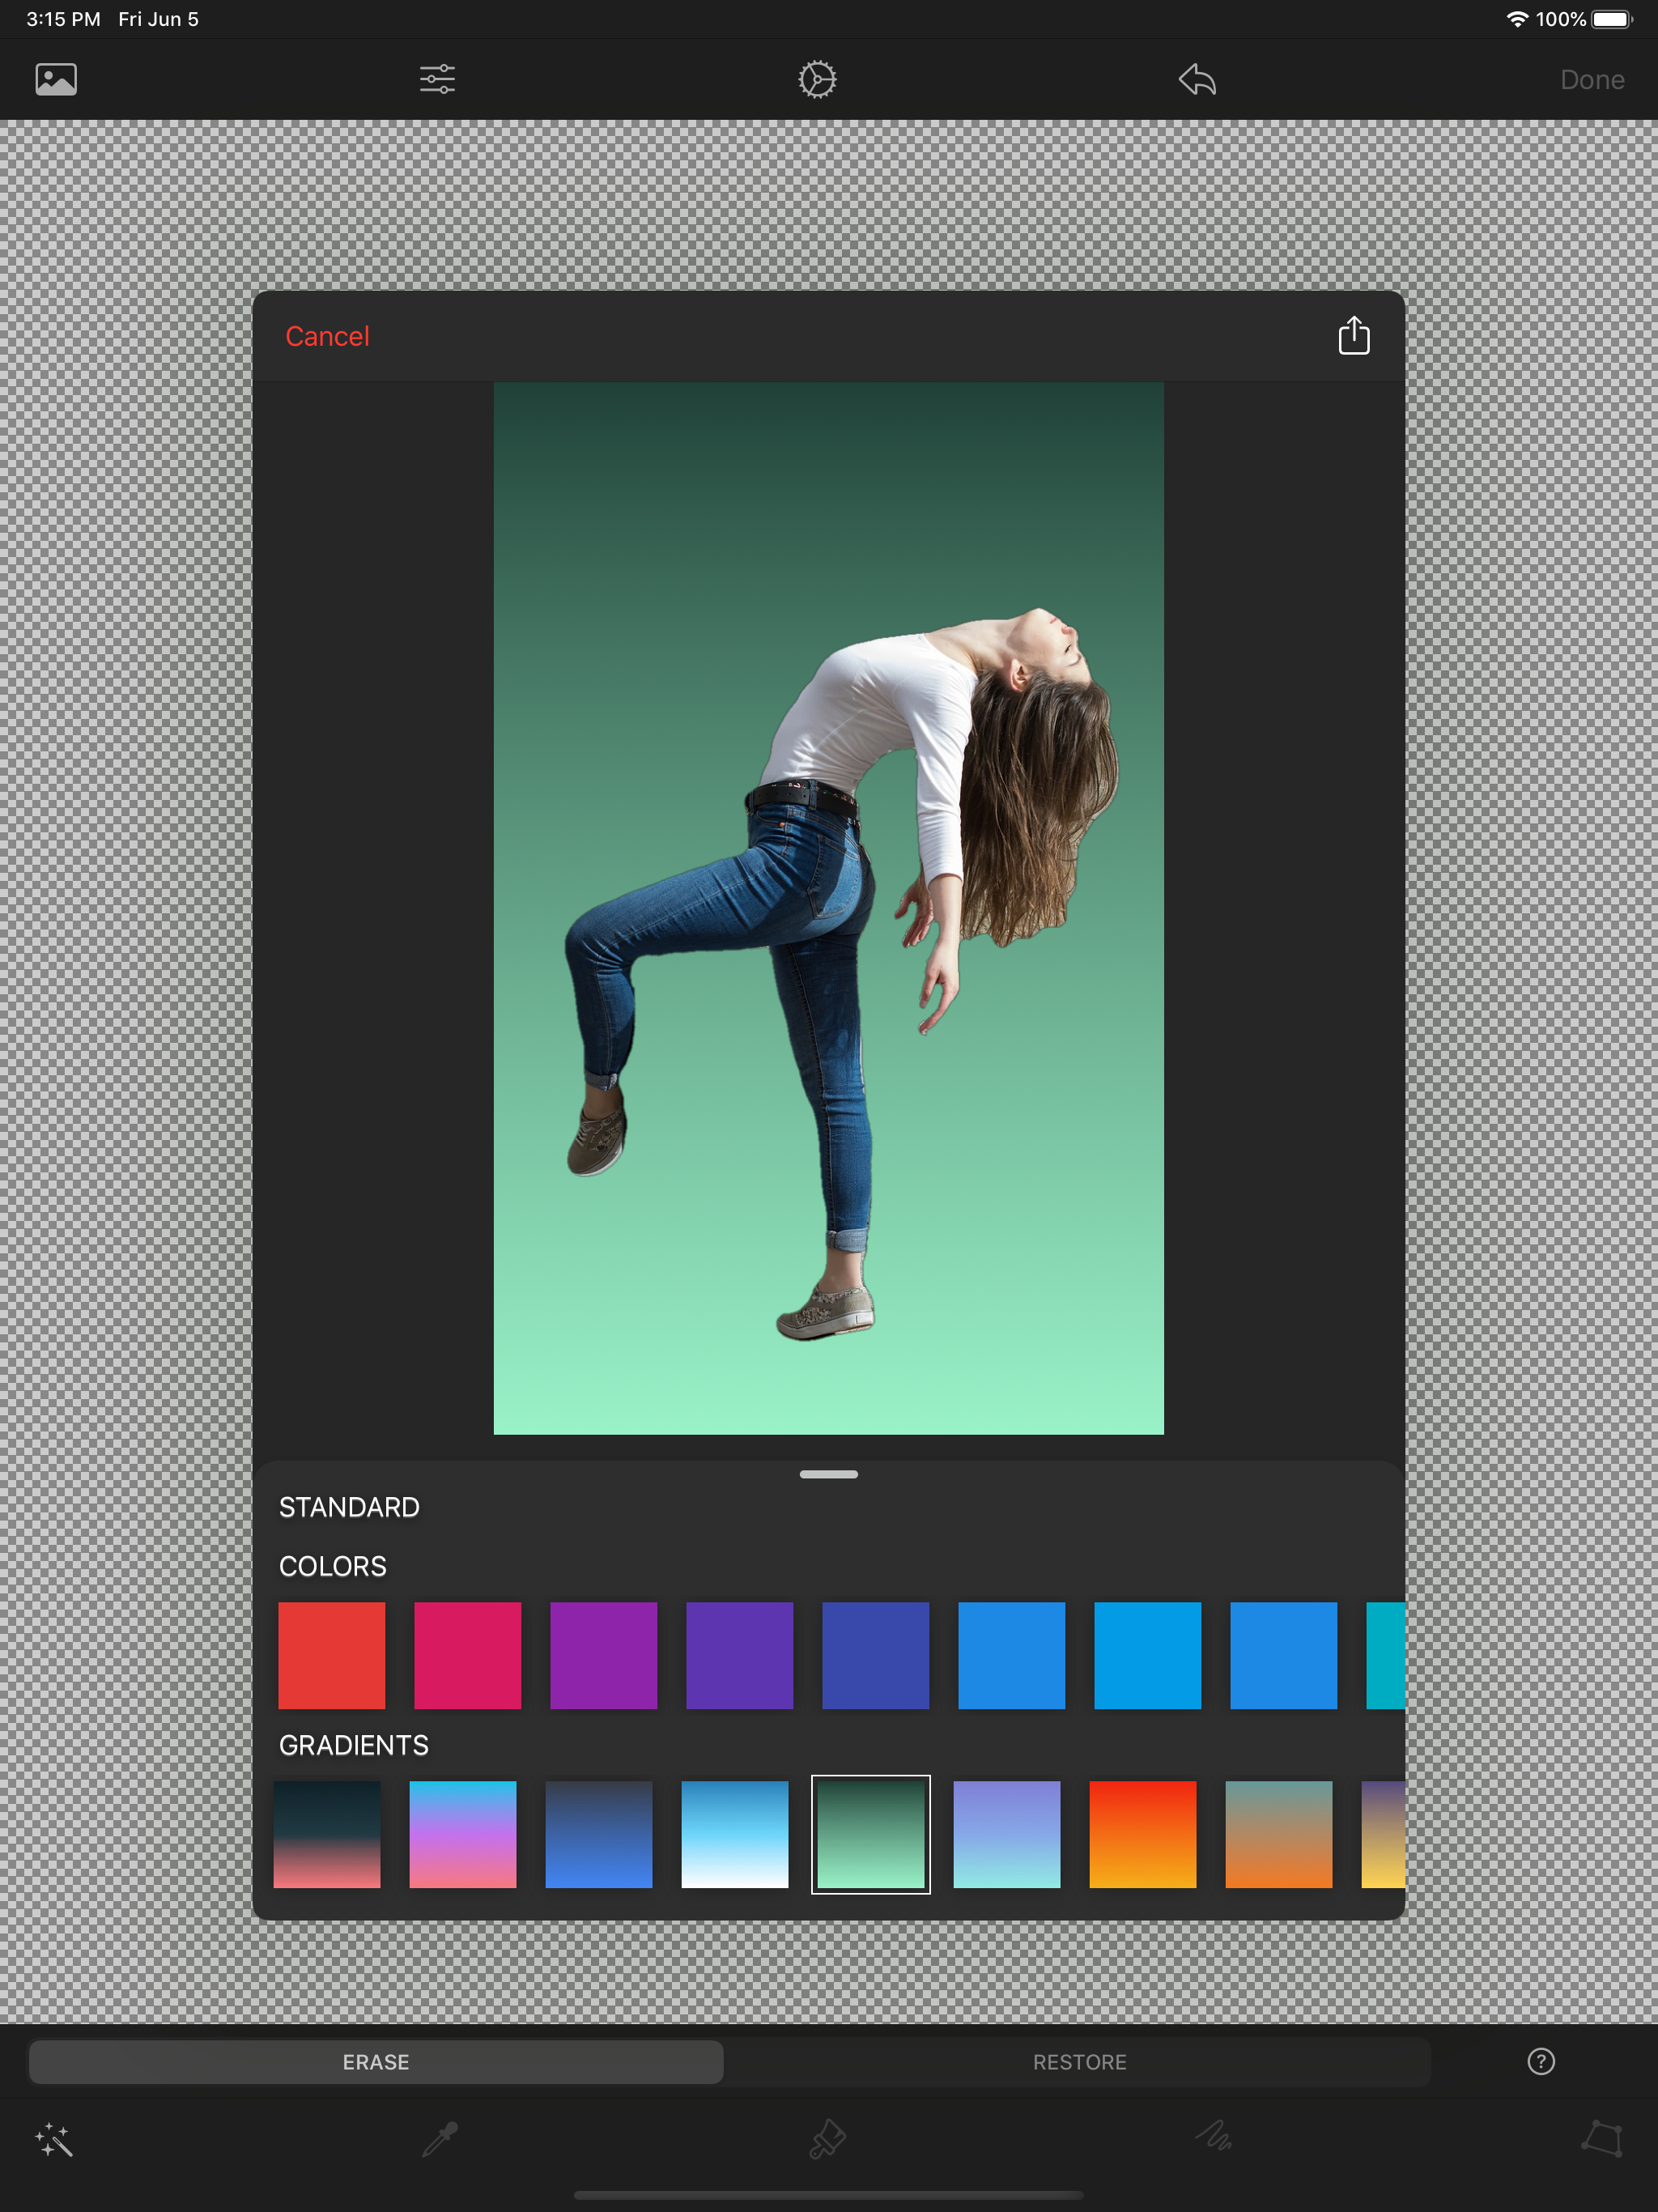Screen dimensions: 1658x2212
Task: Open the photo library icon
Action: click(56, 79)
